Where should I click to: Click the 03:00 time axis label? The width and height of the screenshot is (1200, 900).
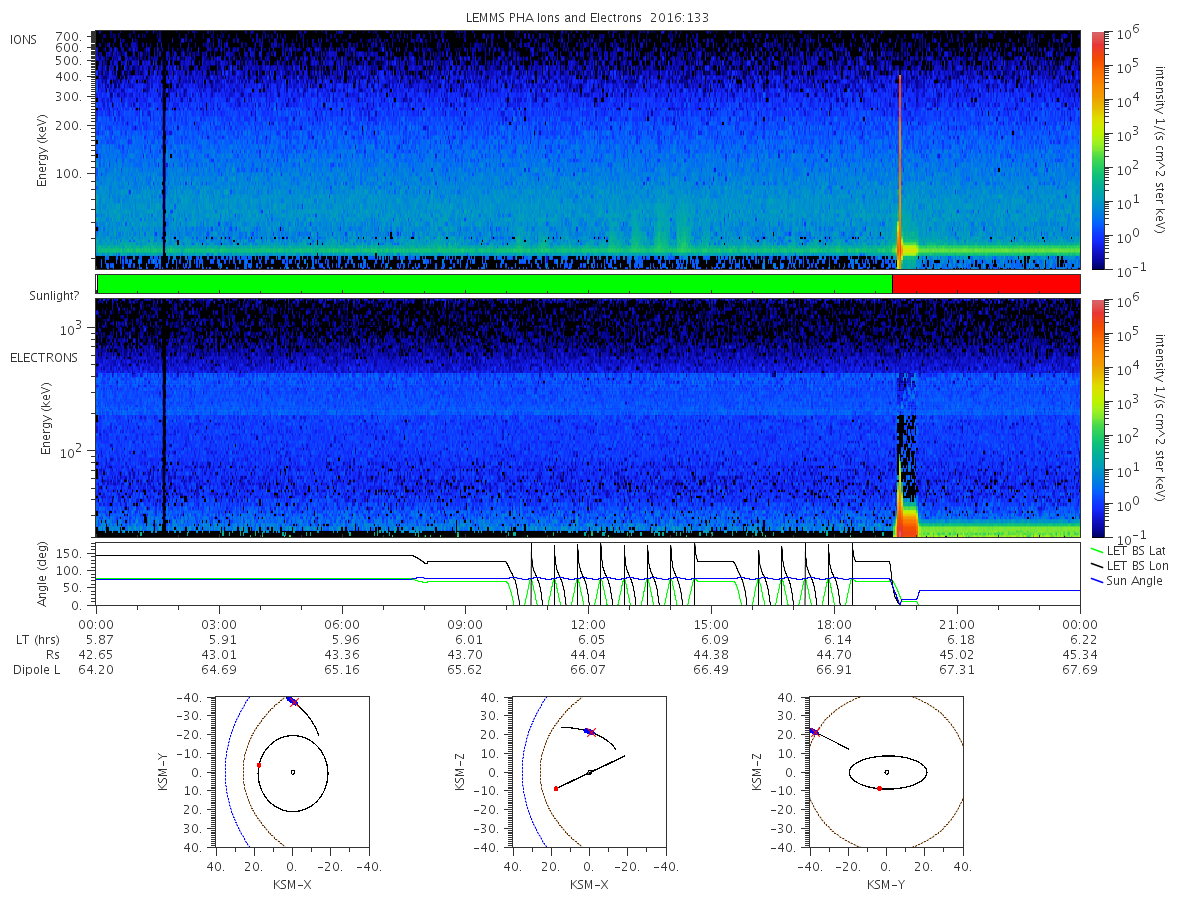(x=219, y=622)
